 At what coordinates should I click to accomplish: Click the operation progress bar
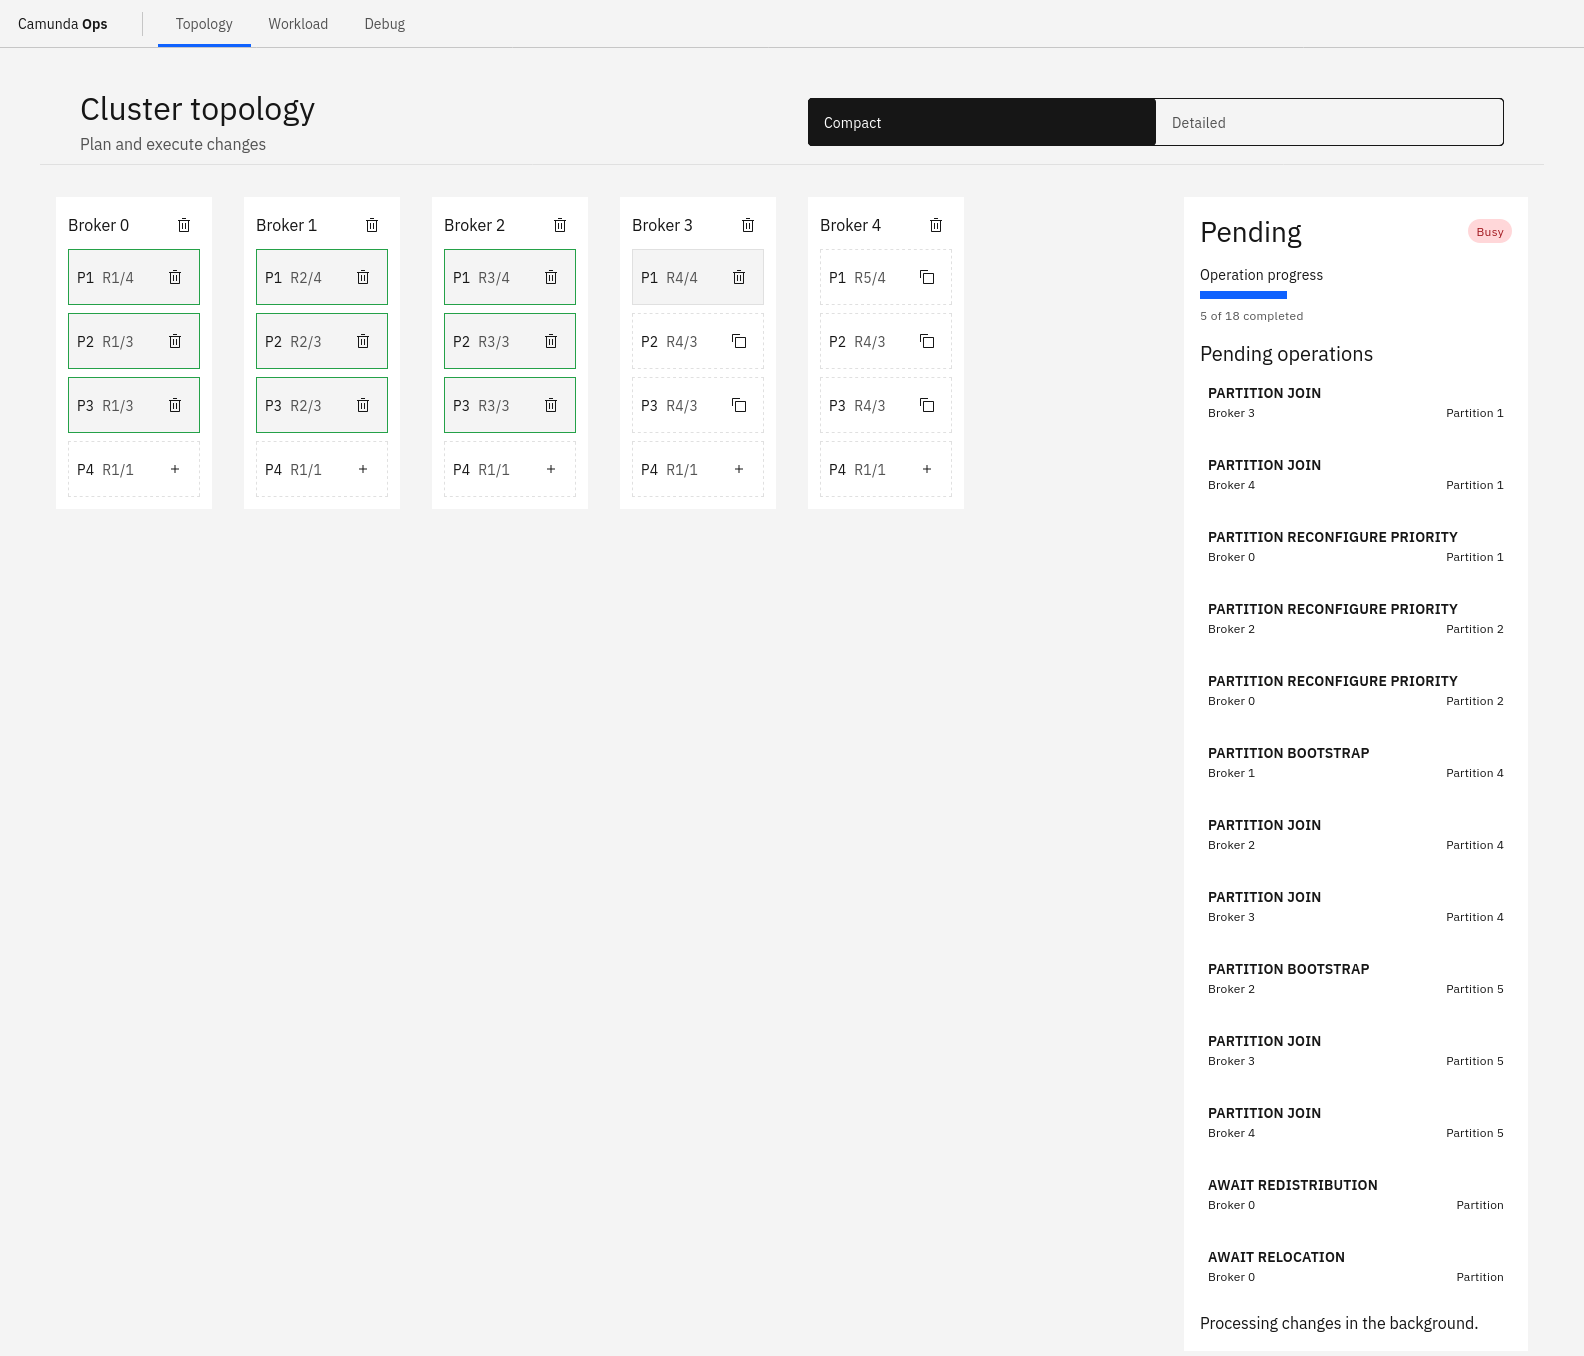coord(1243,295)
